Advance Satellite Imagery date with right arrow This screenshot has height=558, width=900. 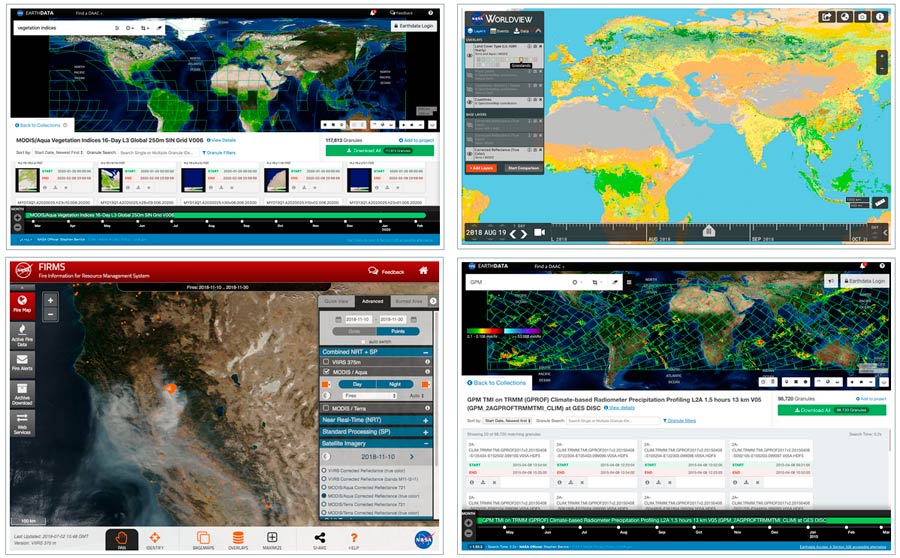[412, 456]
